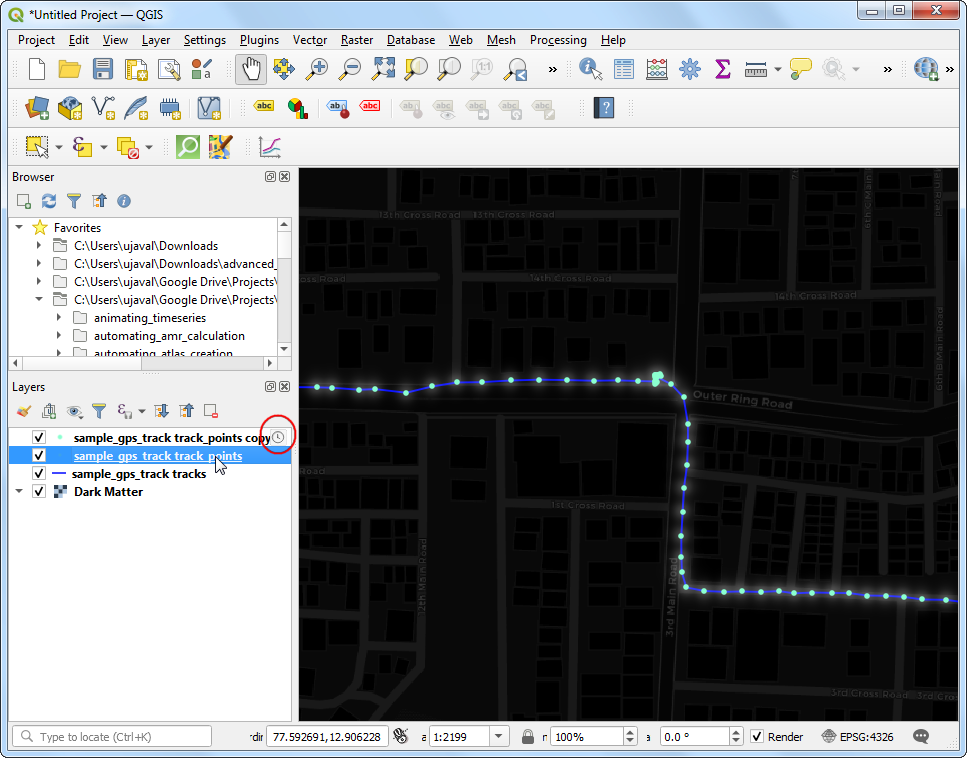
Task: Open the Deselect Features dropdown arrow
Action: click(x=149, y=147)
